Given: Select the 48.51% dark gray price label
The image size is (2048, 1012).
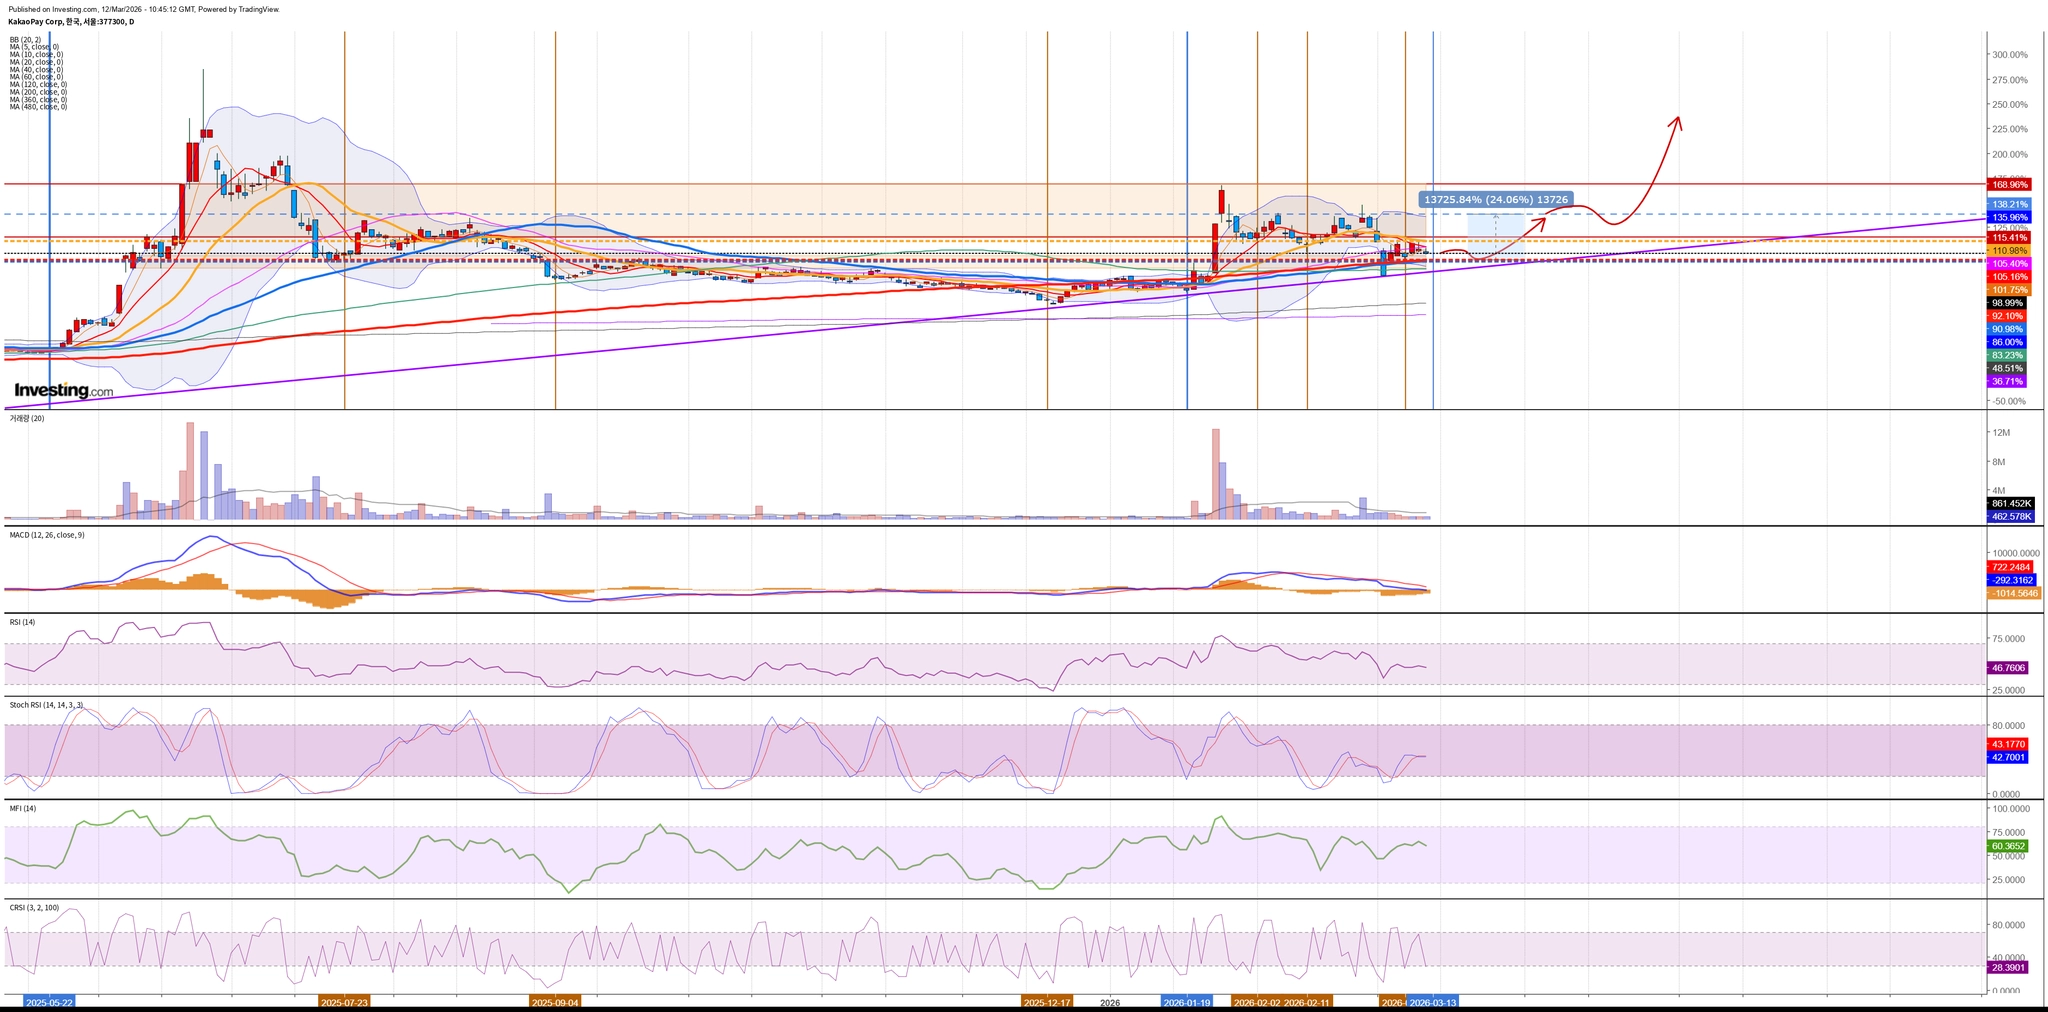Looking at the screenshot, I should (x=2007, y=368).
